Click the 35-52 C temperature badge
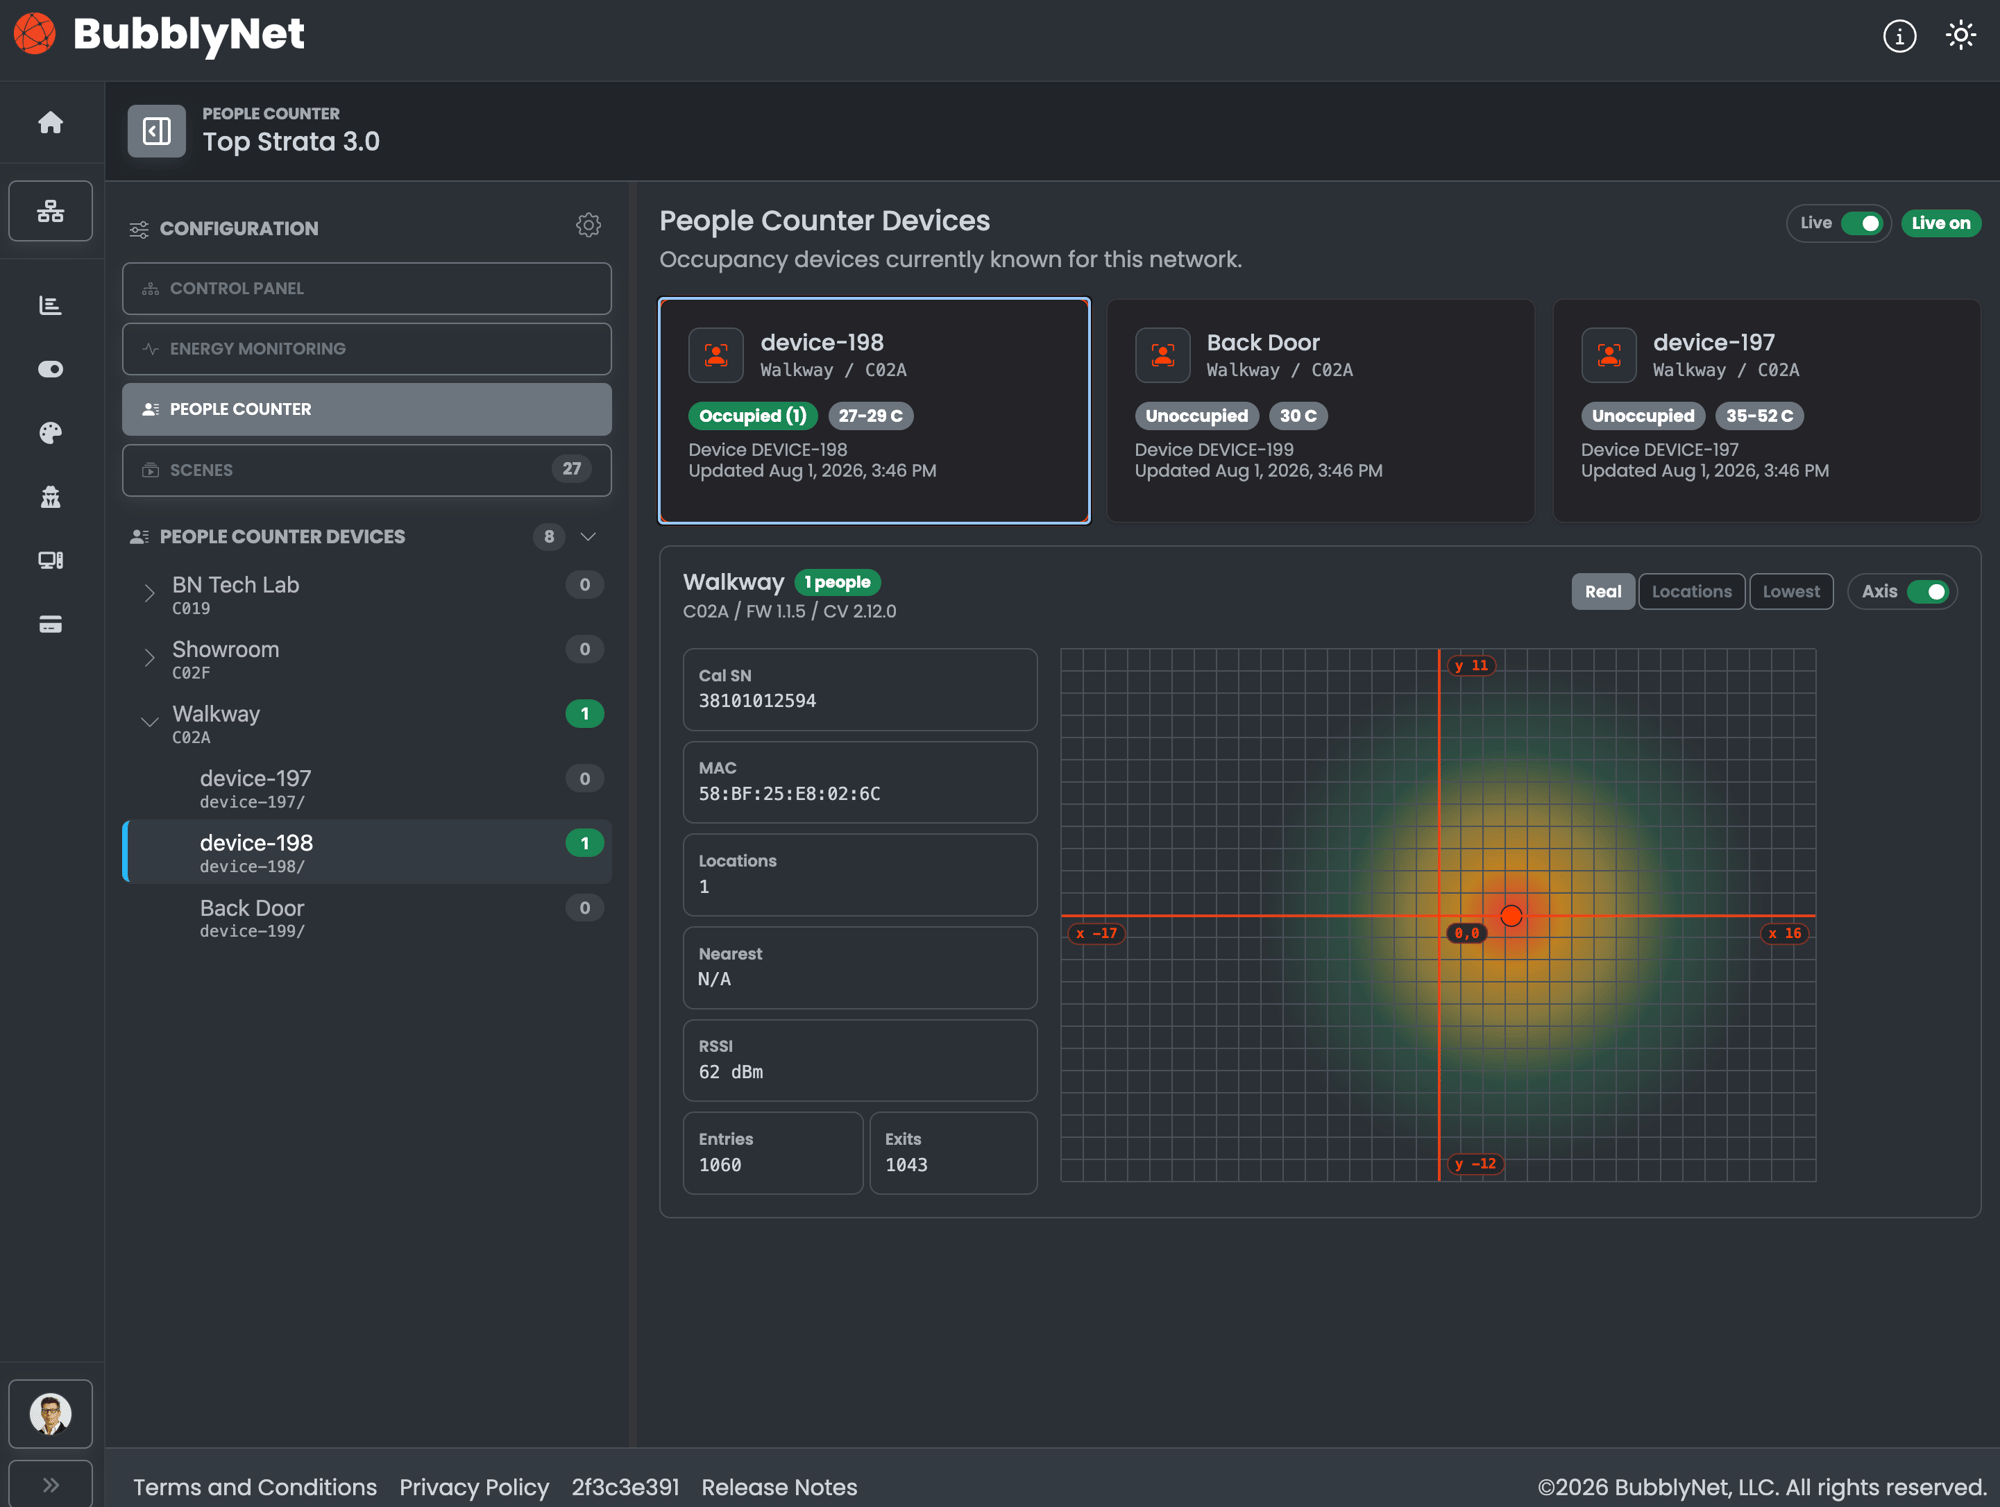2000x1507 pixels. pos(1759,416)
